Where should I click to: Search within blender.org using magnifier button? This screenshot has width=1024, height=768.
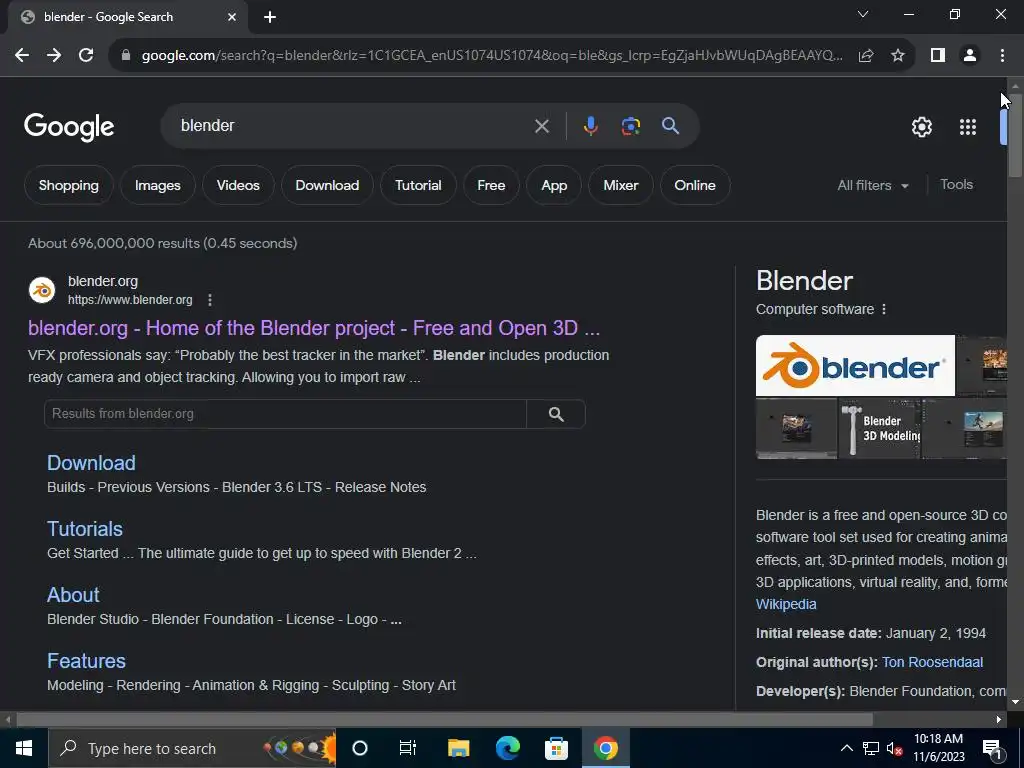pyautogui.click(x=556, y=414)
